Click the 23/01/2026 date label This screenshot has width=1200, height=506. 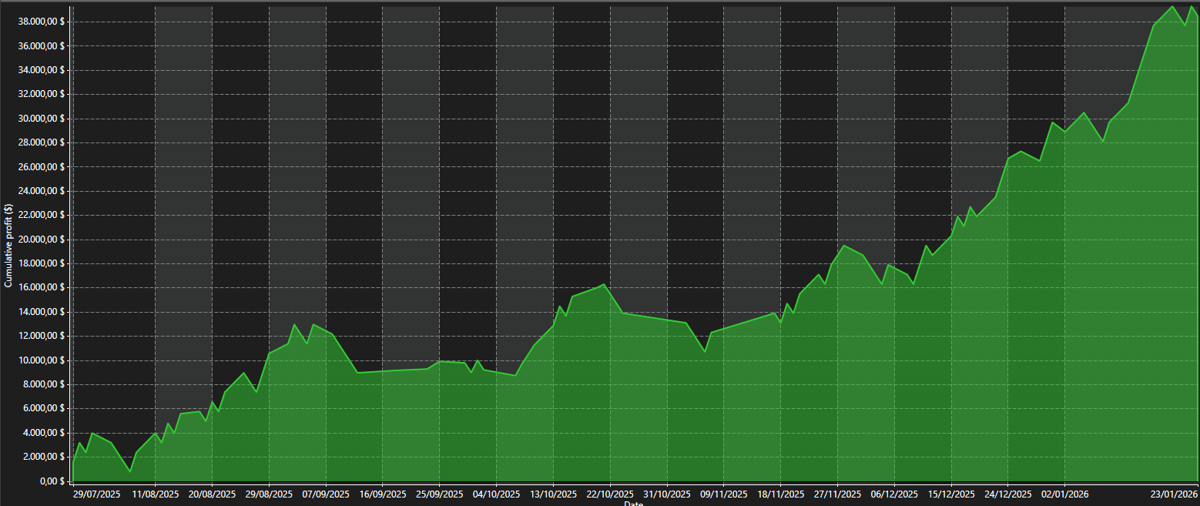(x=1174, y=493)
